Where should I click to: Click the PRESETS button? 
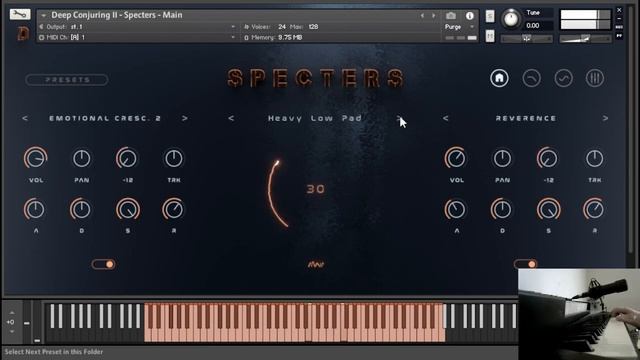67,80
